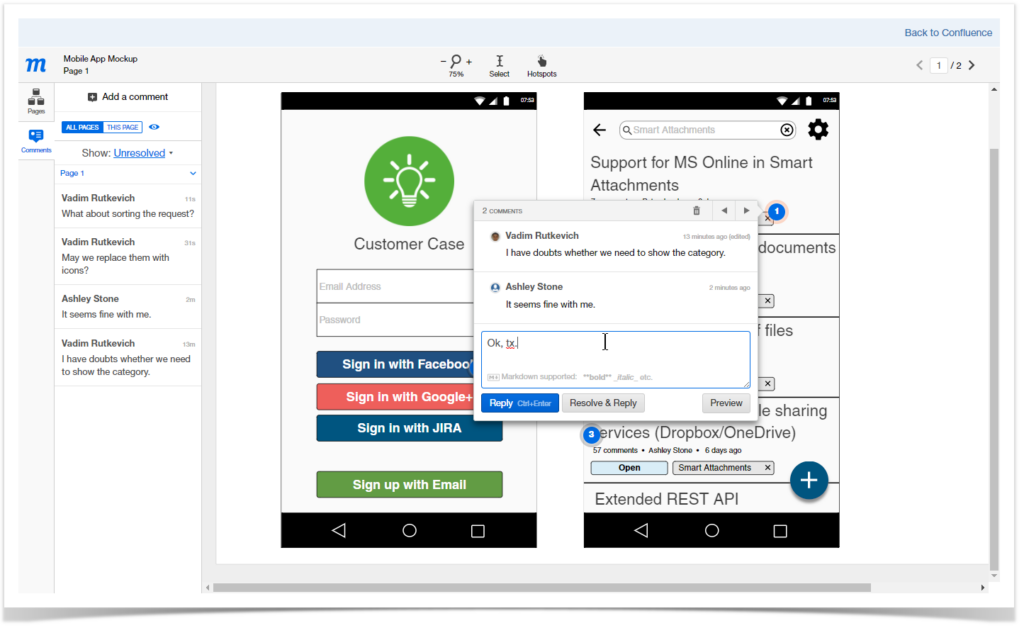Viewport: 1024px width, 628px height.
Task: Click the blue comment marker numbered 1
Action: [777, 211]
